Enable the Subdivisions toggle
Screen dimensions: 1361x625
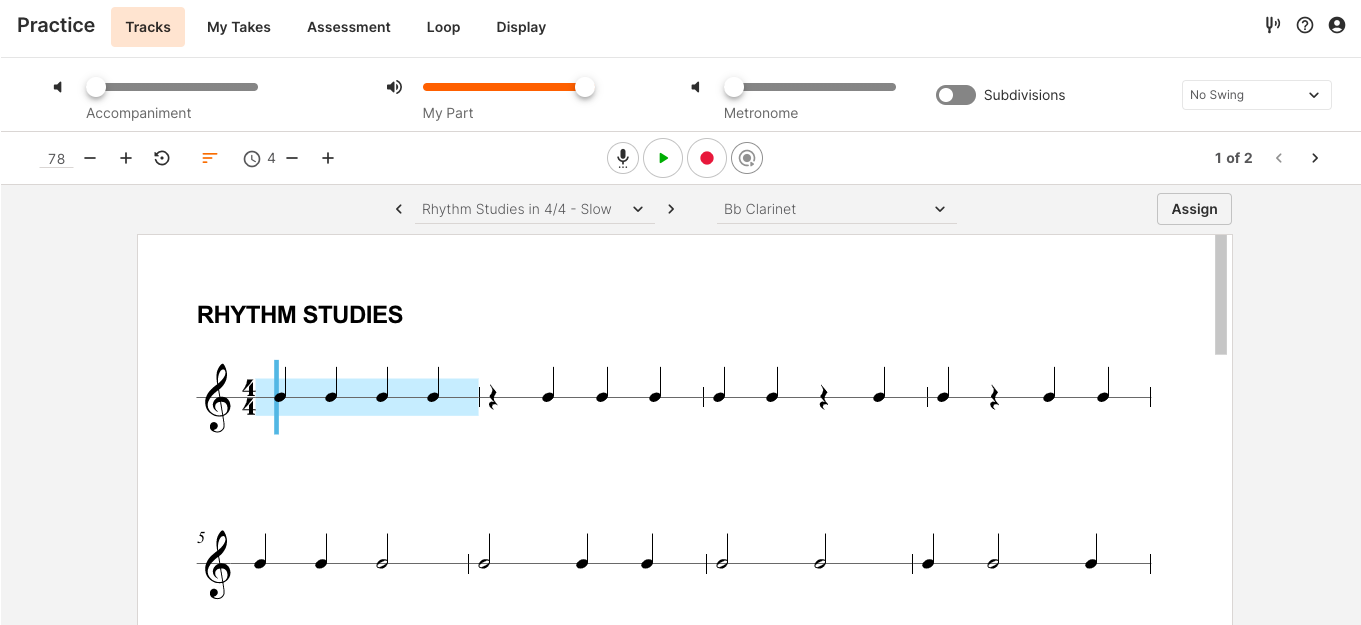click(955, 95)
